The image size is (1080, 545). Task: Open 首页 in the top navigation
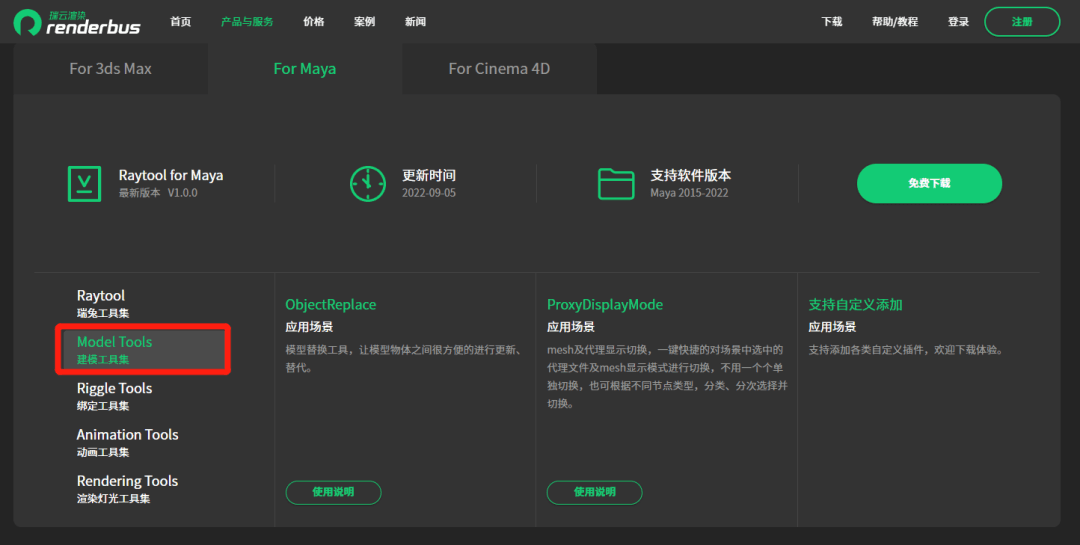pyautogui.click(x=181, y=22)
